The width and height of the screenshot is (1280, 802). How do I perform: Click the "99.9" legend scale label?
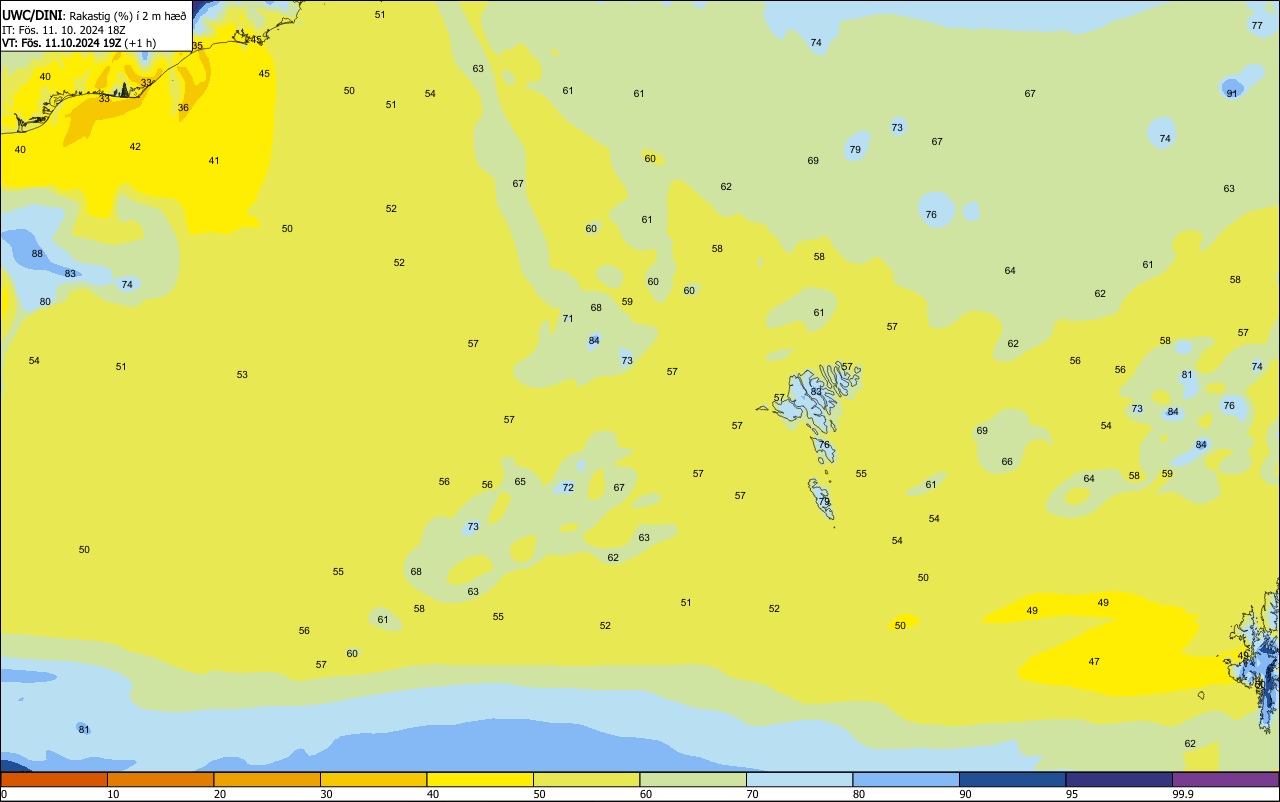(1183, 794)
